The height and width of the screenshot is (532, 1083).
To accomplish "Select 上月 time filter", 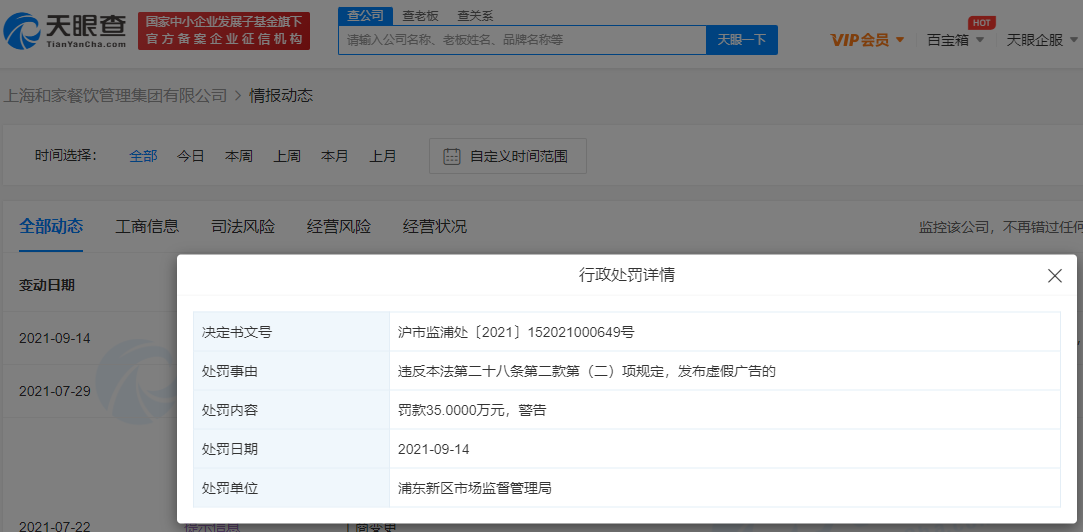I will 382,156.
